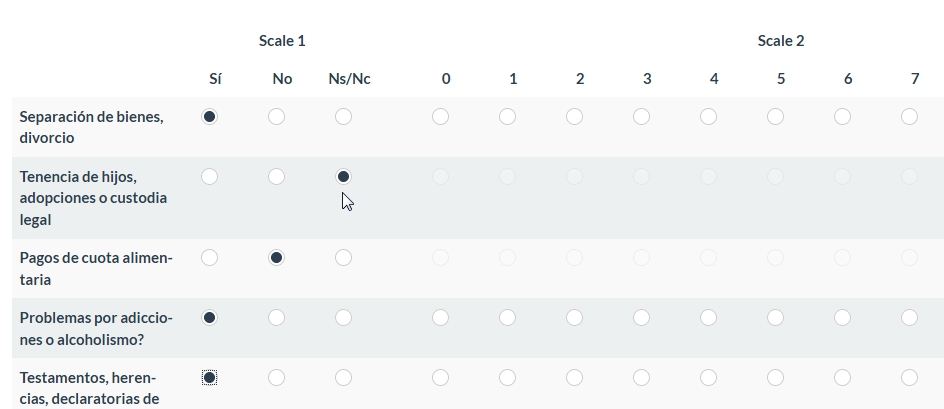Rate Separación de bienes, divorcio as 3

pos(641,117)
